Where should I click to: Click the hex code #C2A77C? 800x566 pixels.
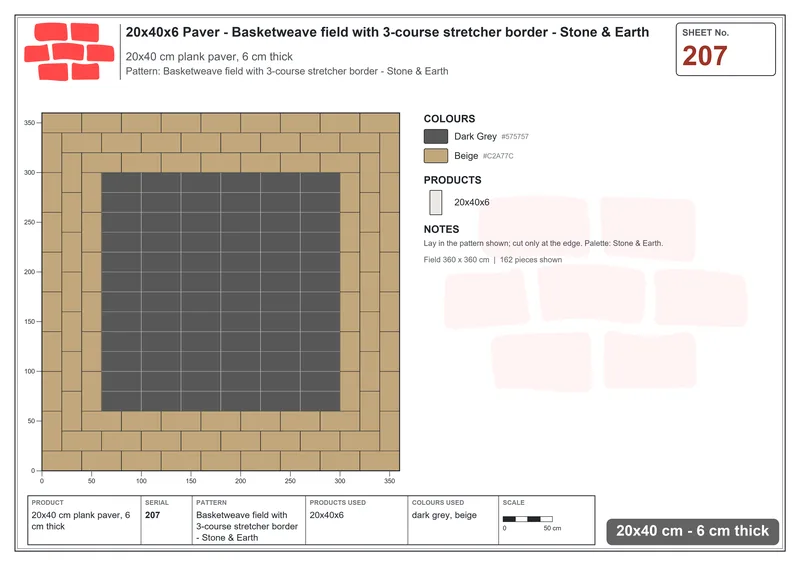[x=498, y=156]
